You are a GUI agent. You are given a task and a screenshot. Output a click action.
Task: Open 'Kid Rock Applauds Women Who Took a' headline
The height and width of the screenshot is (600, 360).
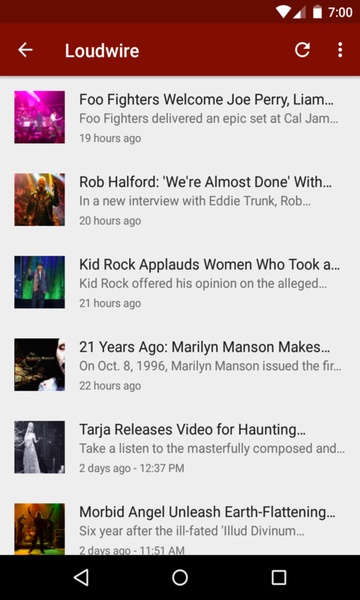point(209,264)
